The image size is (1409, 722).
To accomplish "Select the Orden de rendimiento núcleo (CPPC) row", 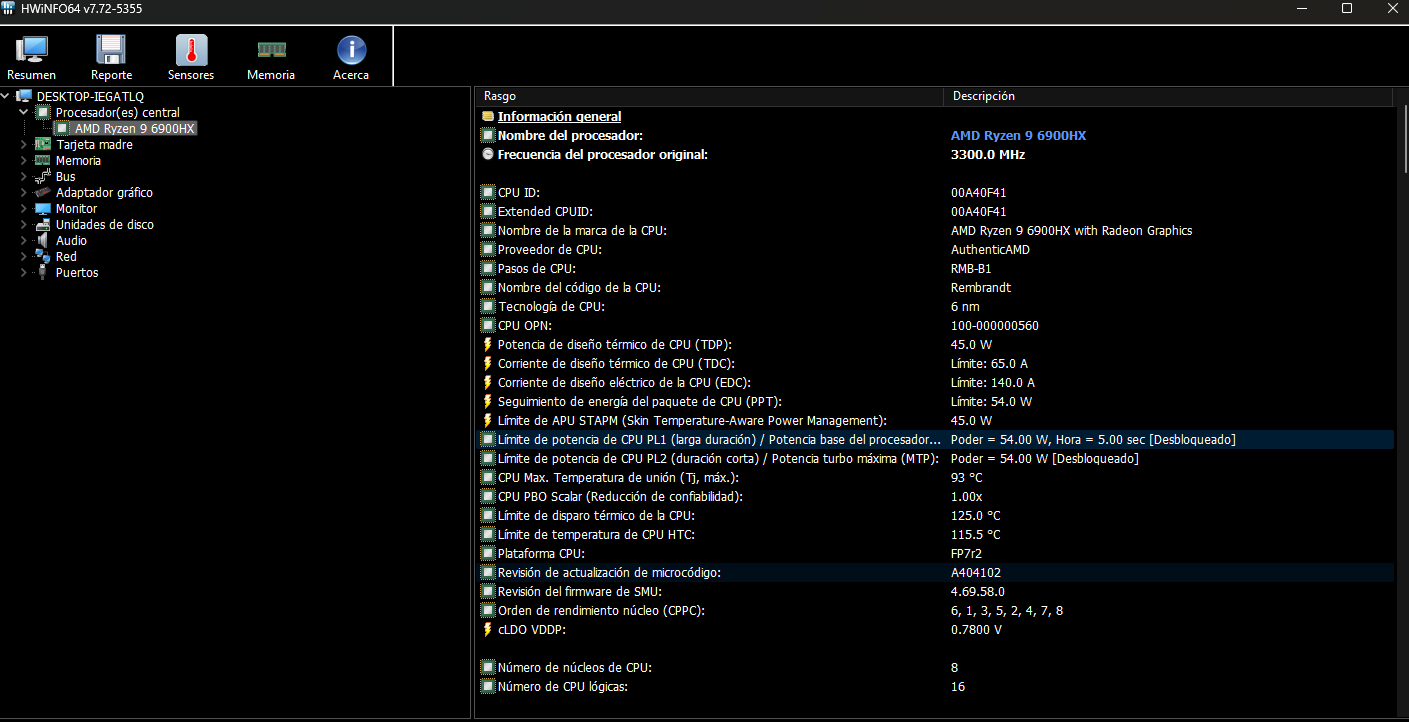I will [936, 610].
